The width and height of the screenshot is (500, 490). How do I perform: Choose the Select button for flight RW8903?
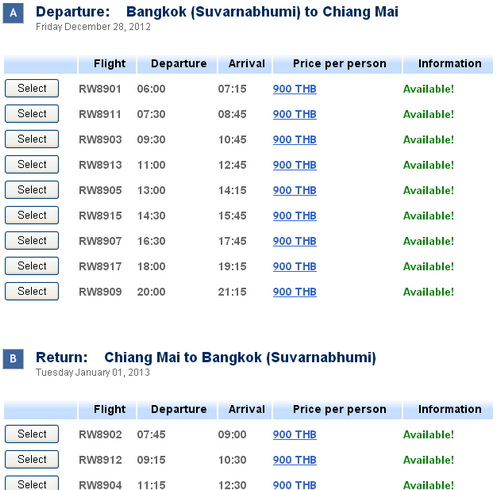point(32,139)
